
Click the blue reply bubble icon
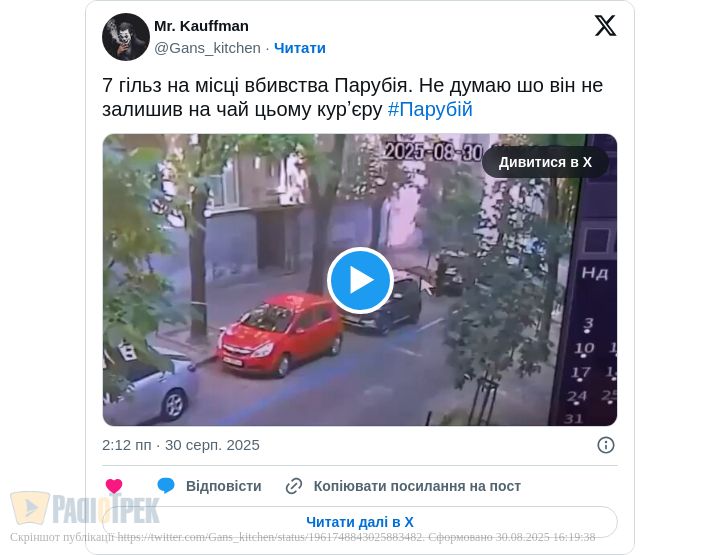pos(166,485)
